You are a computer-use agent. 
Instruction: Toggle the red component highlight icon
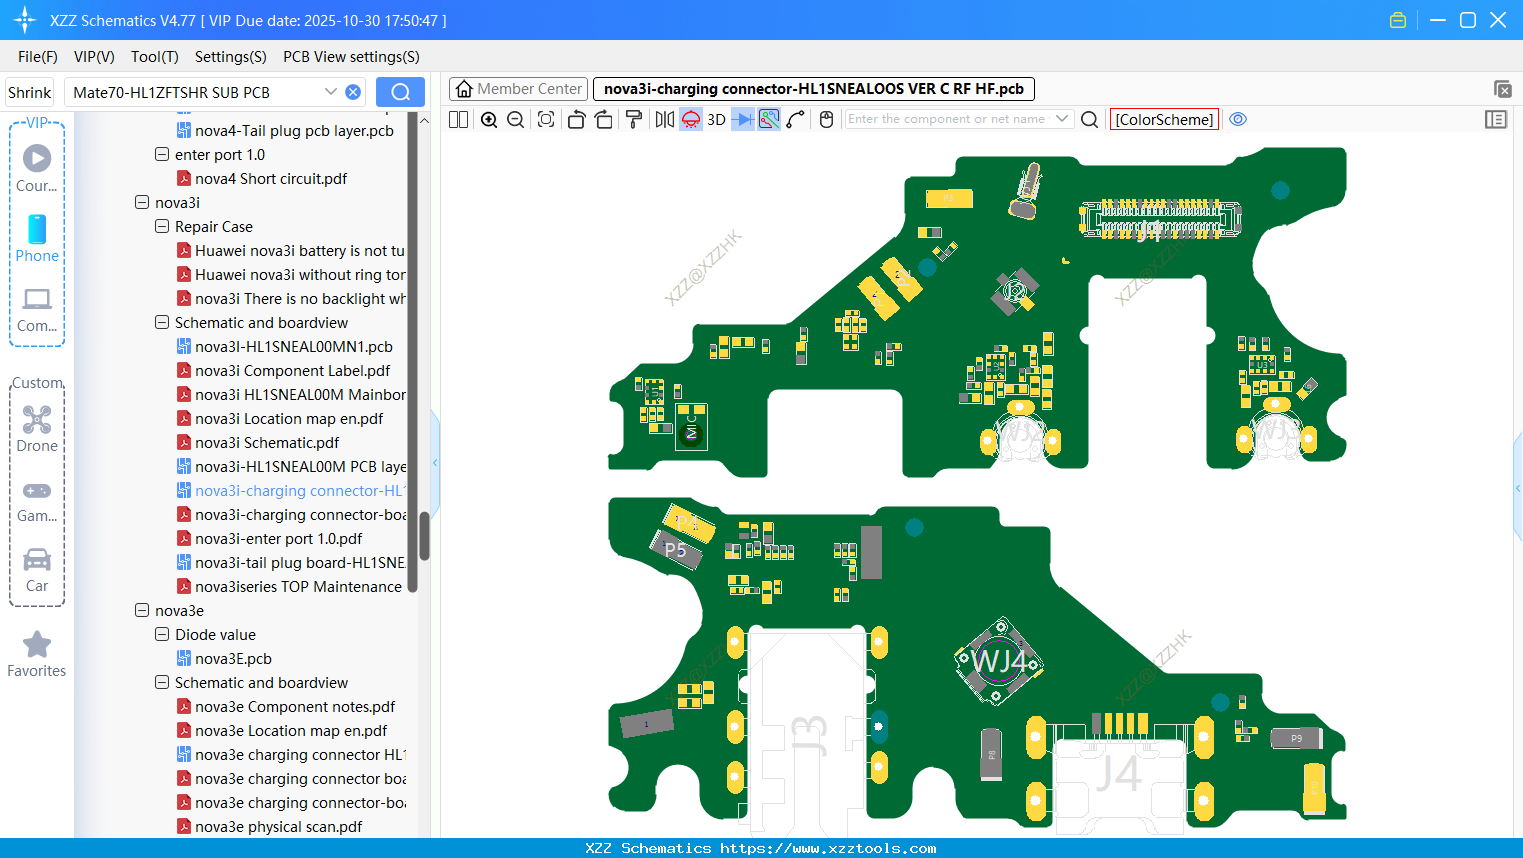point(691,119)
